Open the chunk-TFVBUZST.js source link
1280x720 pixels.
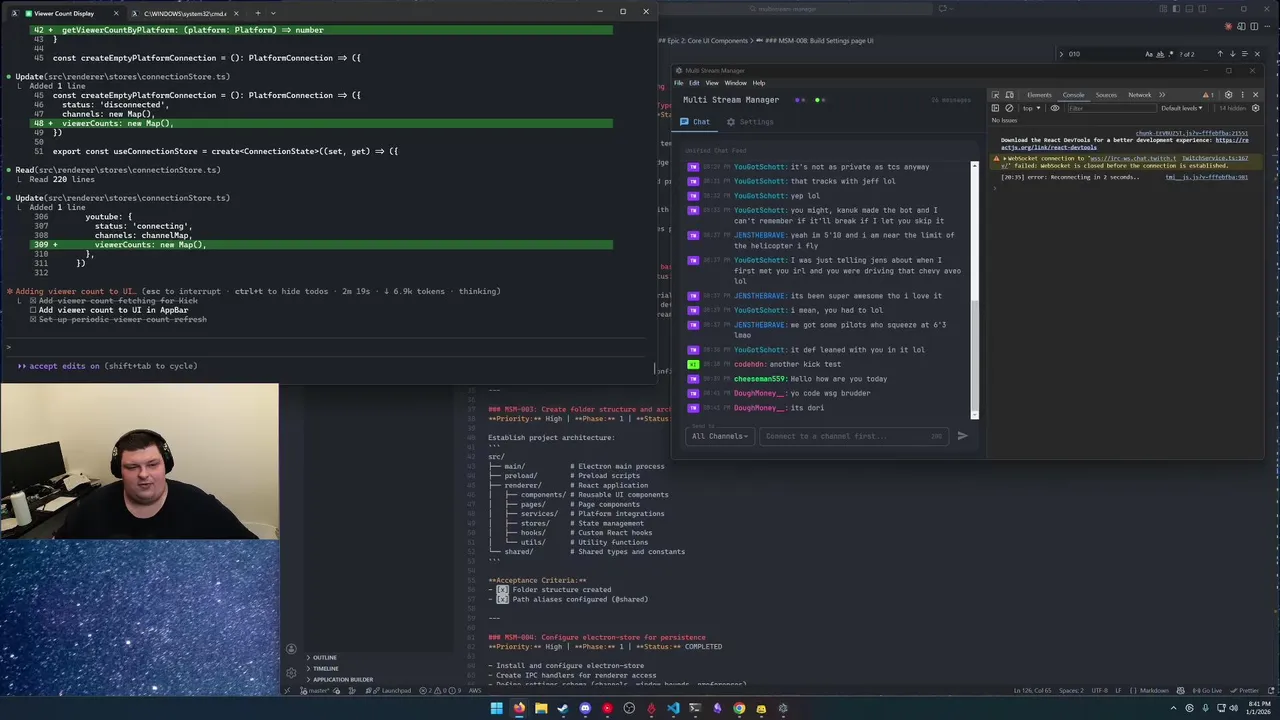point(1192,133)
